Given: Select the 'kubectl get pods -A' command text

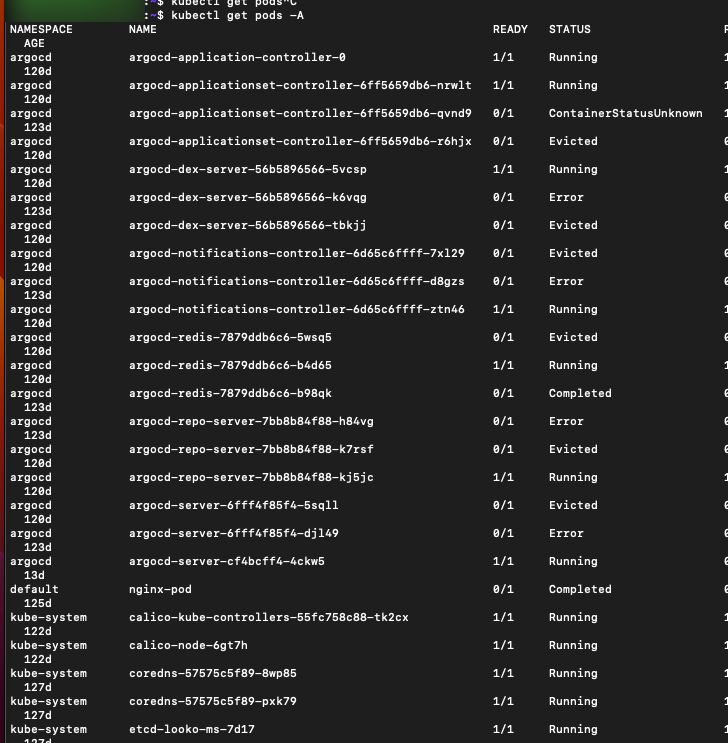Looking at the screenshot, I should click(237, 16).
